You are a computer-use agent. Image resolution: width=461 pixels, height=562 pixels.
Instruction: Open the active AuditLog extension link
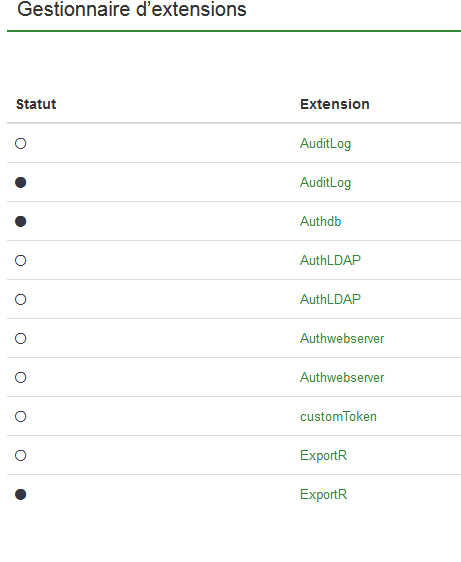325,183
